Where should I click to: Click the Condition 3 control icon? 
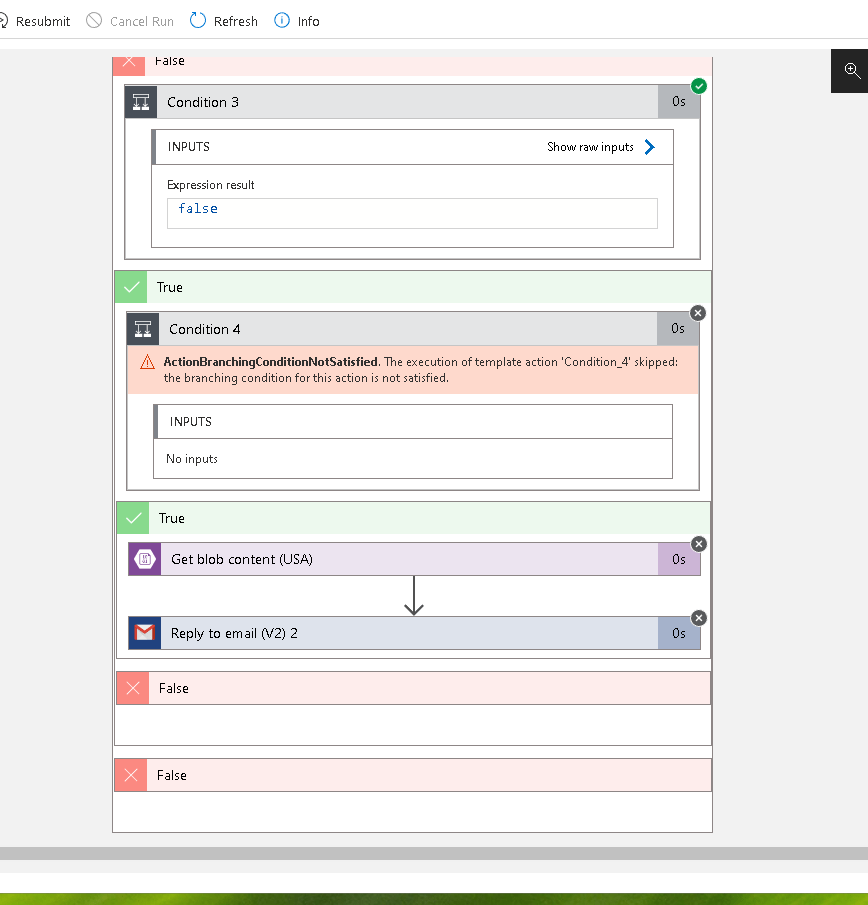click(141, 102)
